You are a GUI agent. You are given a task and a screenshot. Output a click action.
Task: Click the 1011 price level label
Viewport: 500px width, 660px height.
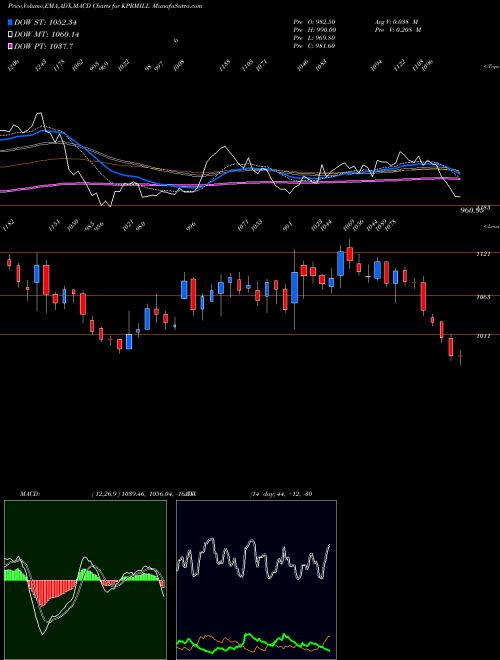click(483, 336)
